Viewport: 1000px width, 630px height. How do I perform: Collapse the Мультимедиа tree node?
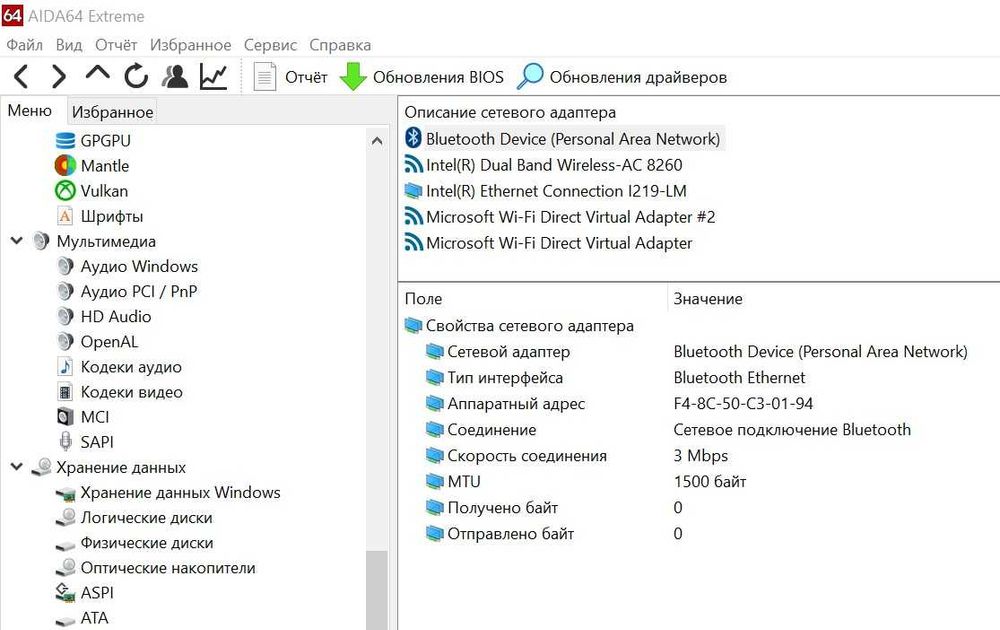tap(17, 241)
